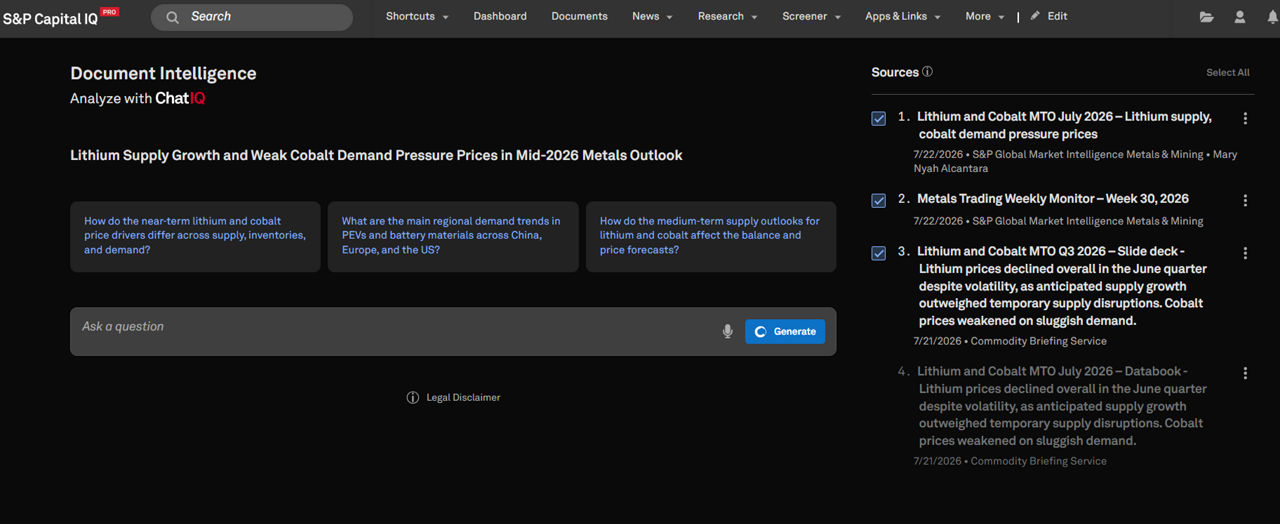The width and height of the screenshot is (1280, 524).
Task: Open options menu for source 4 Databook
Action: coord(1245,373)
